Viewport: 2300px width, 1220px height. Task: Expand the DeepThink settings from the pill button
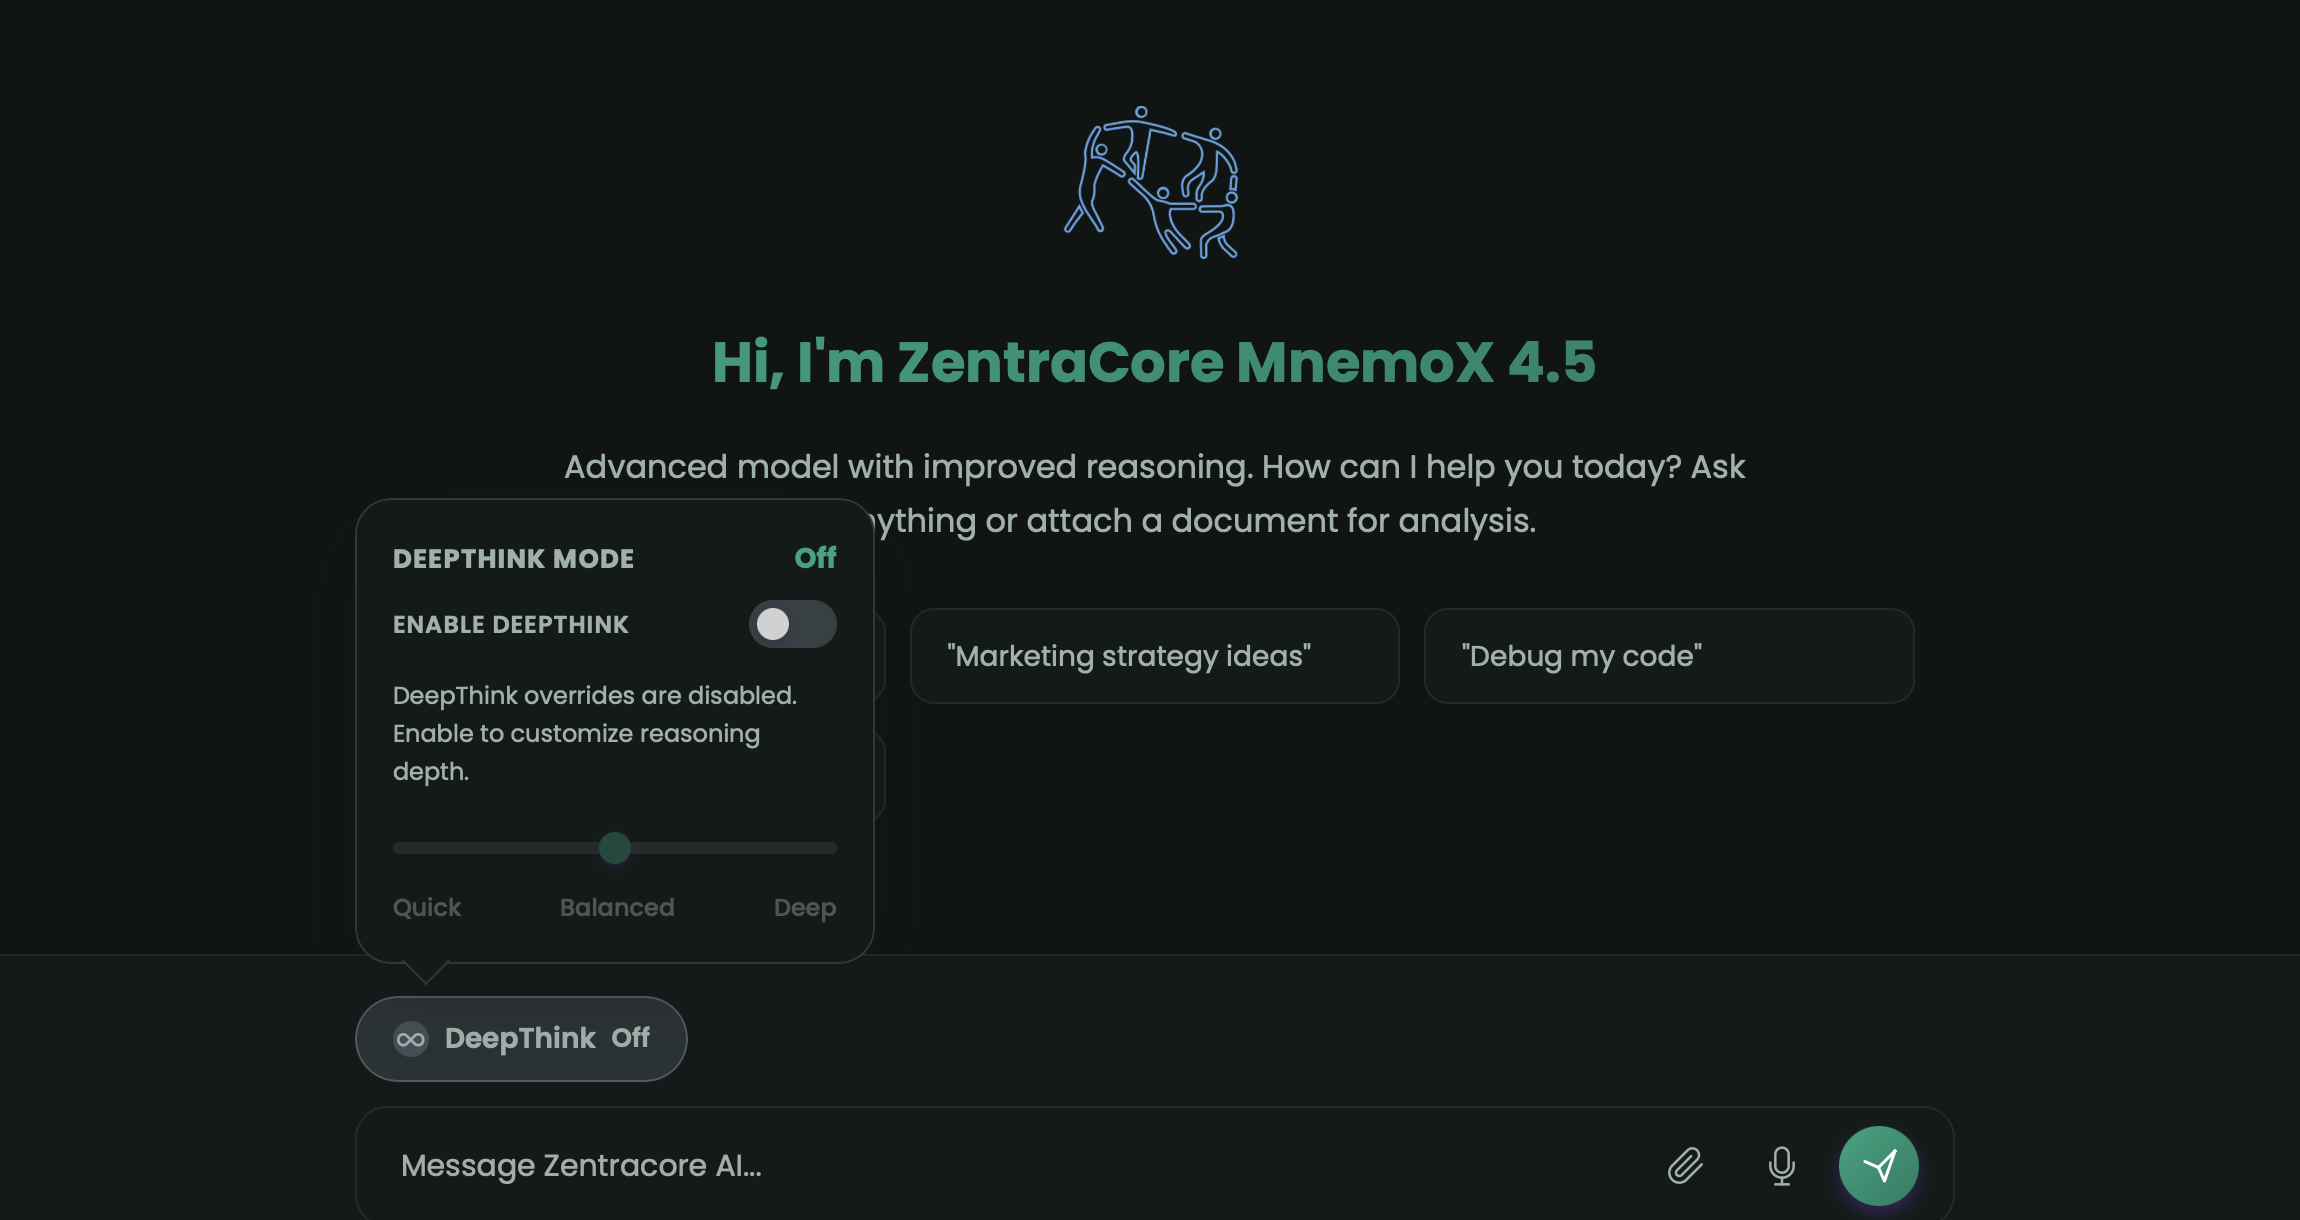pyautogui.click(x=520, y=1039)
